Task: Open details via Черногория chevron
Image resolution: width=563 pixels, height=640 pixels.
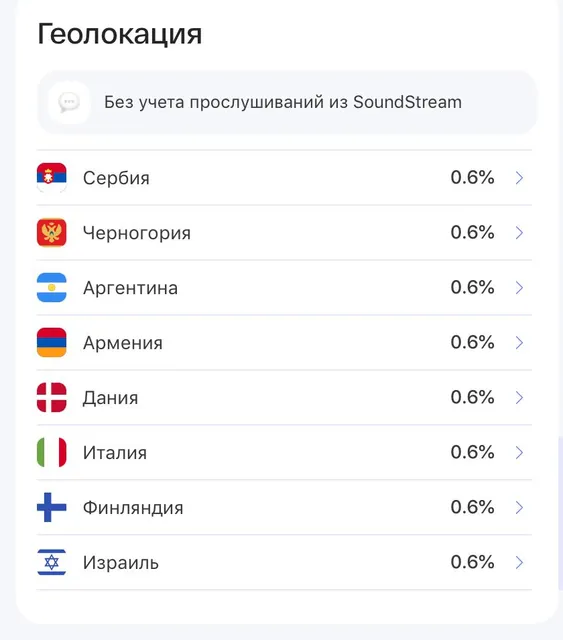Action: tap(519, 233)
